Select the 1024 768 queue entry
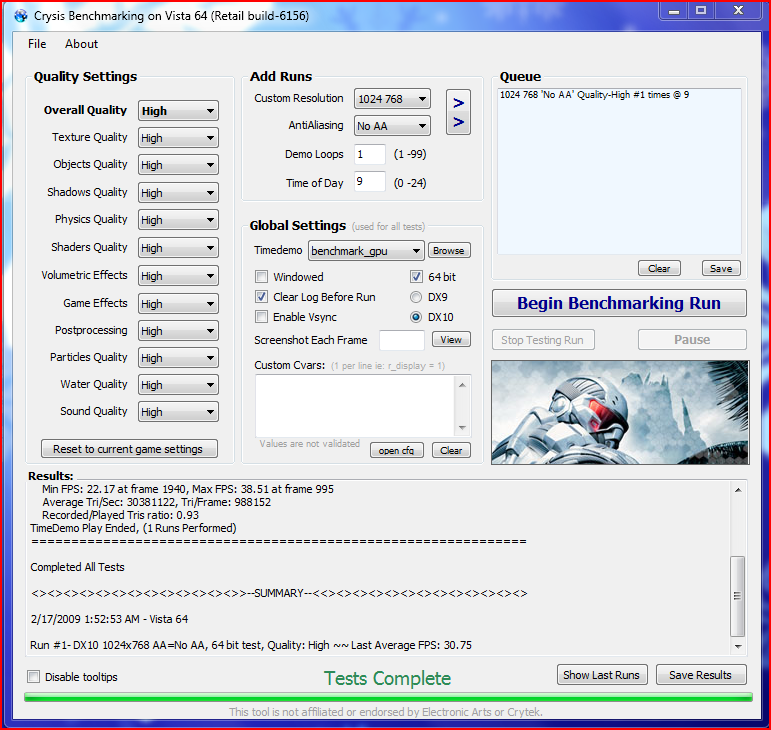Image resolution: width=771 pixels, height=730 pixels. click(594, 95)
